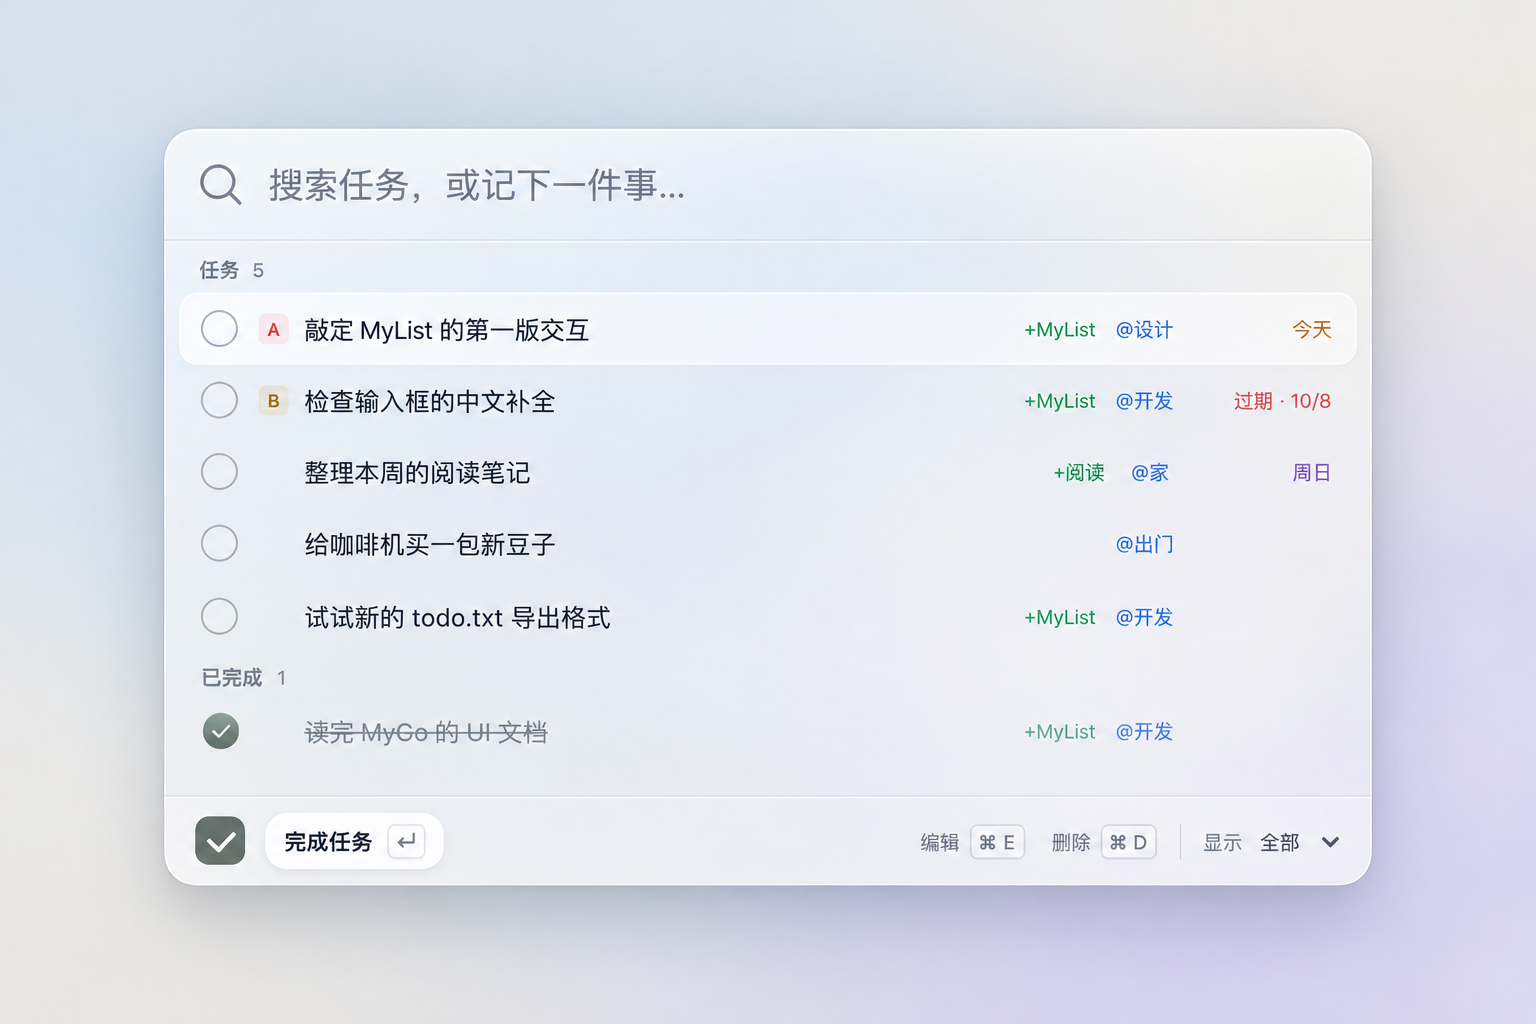This screenshot has height=1024, width=1536.
Task: Check off 敲定 MyList 的第一版交互 task
Action: tap(219, 329)
